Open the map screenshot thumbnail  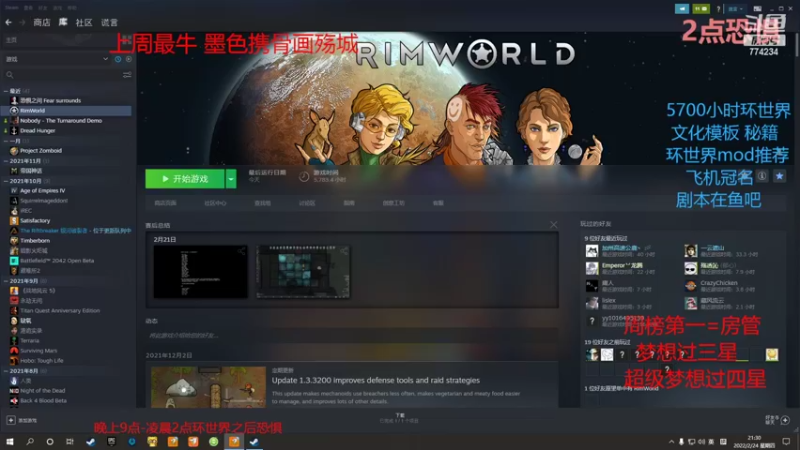point(303,271)
